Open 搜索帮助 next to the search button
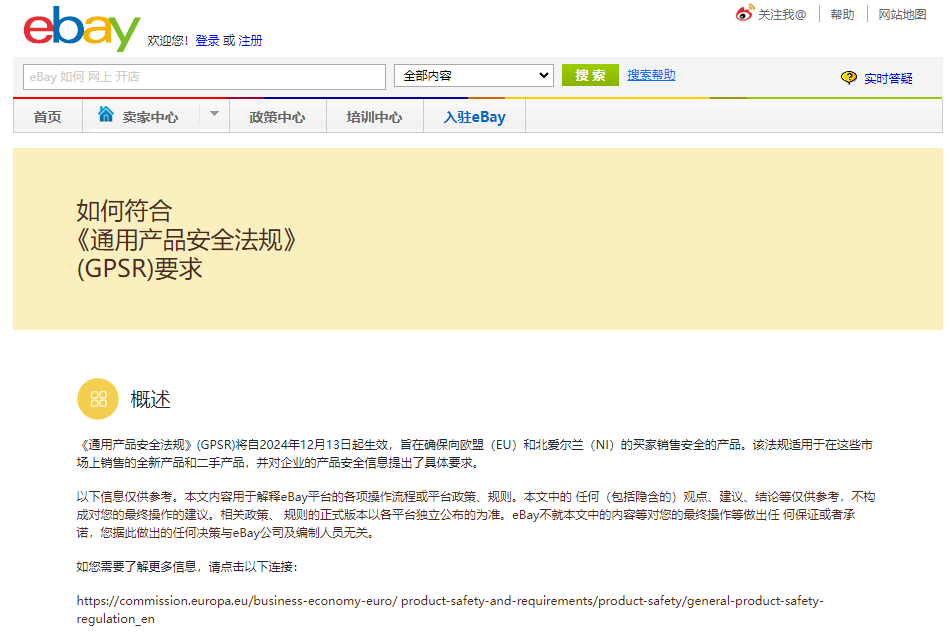Viewport: 950px width, 639px height. click(x=650, y=76)
